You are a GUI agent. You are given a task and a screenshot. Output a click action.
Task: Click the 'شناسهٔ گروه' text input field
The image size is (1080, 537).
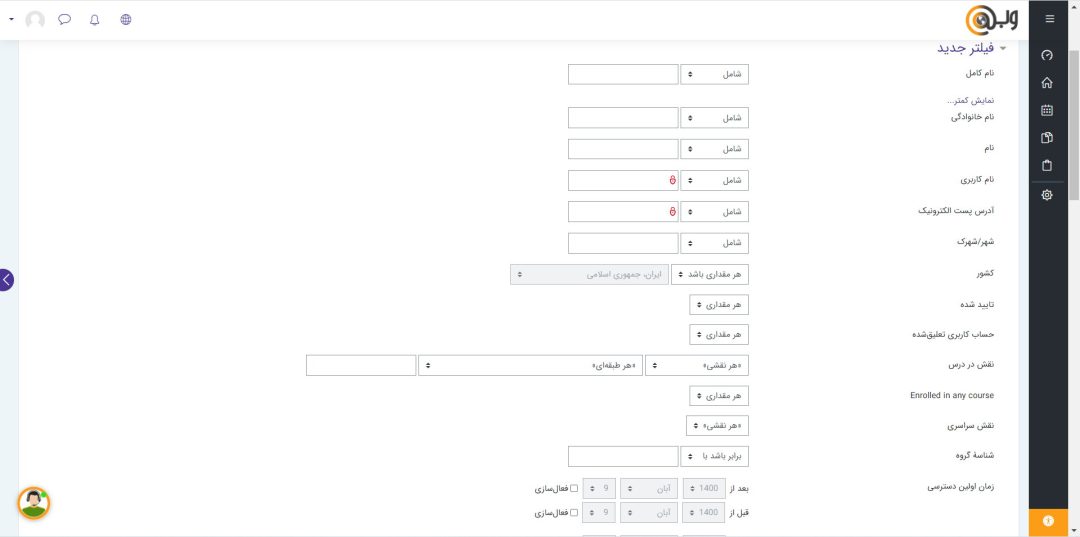coord(623,456)
